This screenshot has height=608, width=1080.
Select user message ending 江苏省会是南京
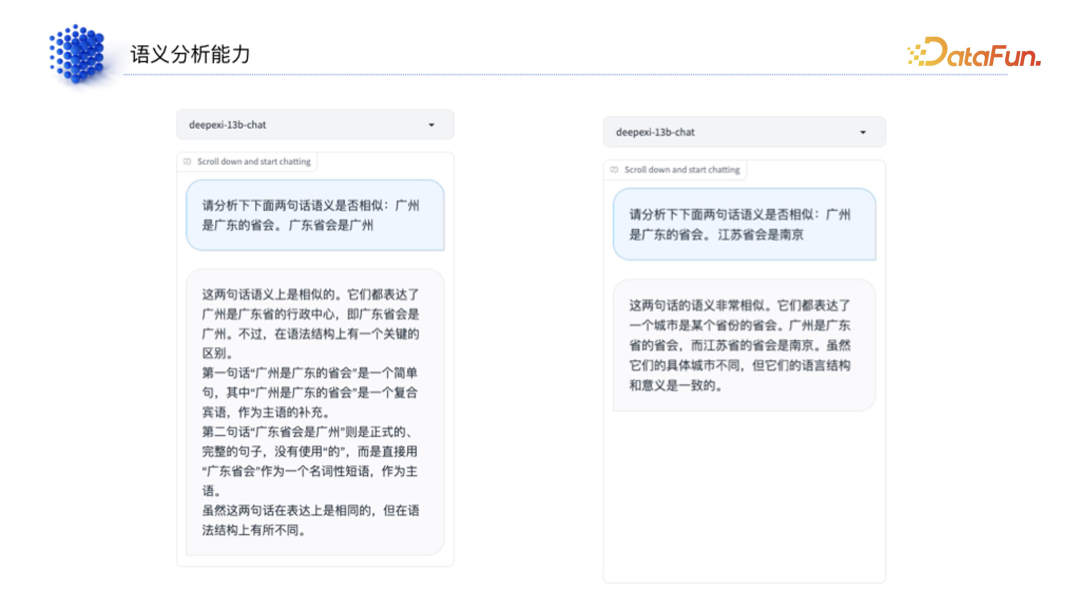point(745,224)
